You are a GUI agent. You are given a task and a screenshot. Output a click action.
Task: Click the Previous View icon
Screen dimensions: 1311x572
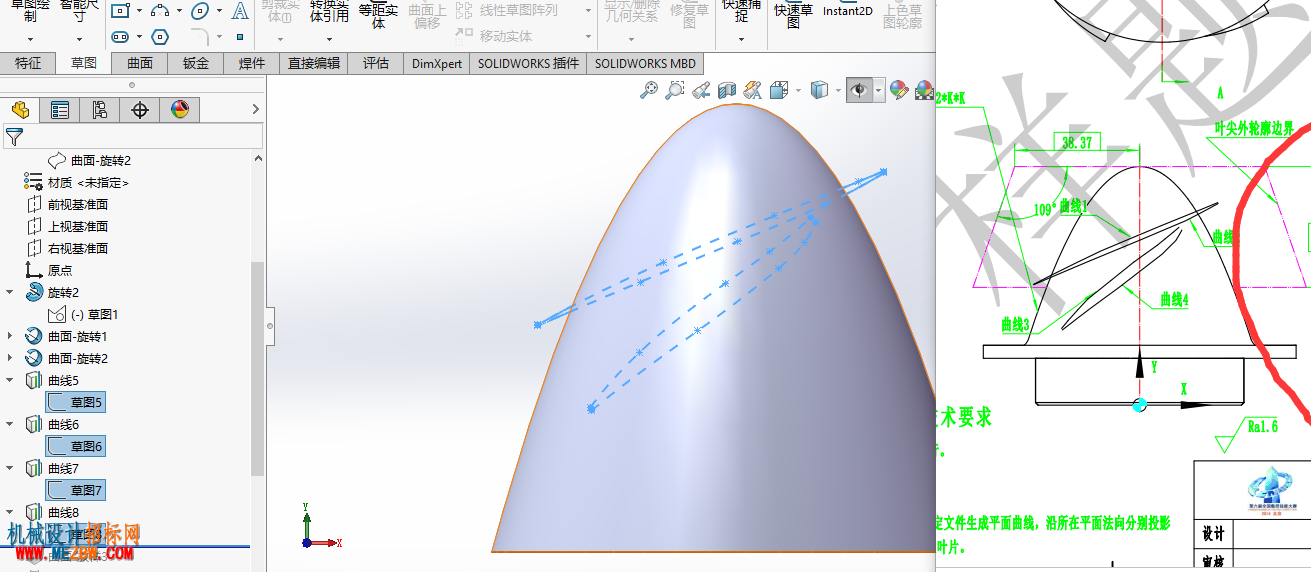click(701, 90)
